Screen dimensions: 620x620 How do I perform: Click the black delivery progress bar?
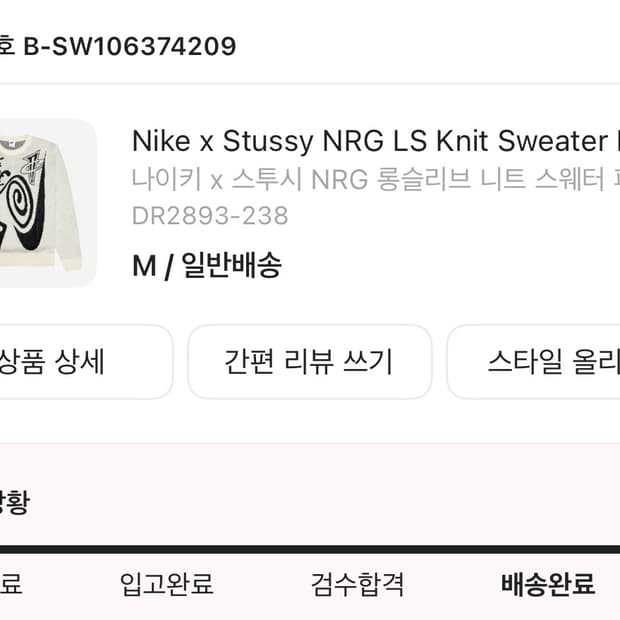coord(310,549)
